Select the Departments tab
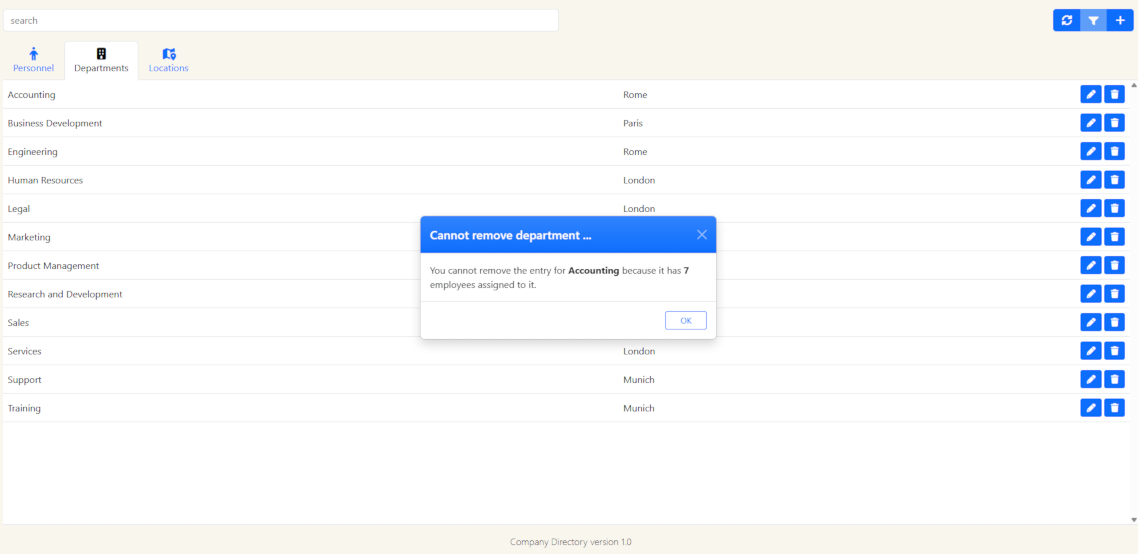 101,60
